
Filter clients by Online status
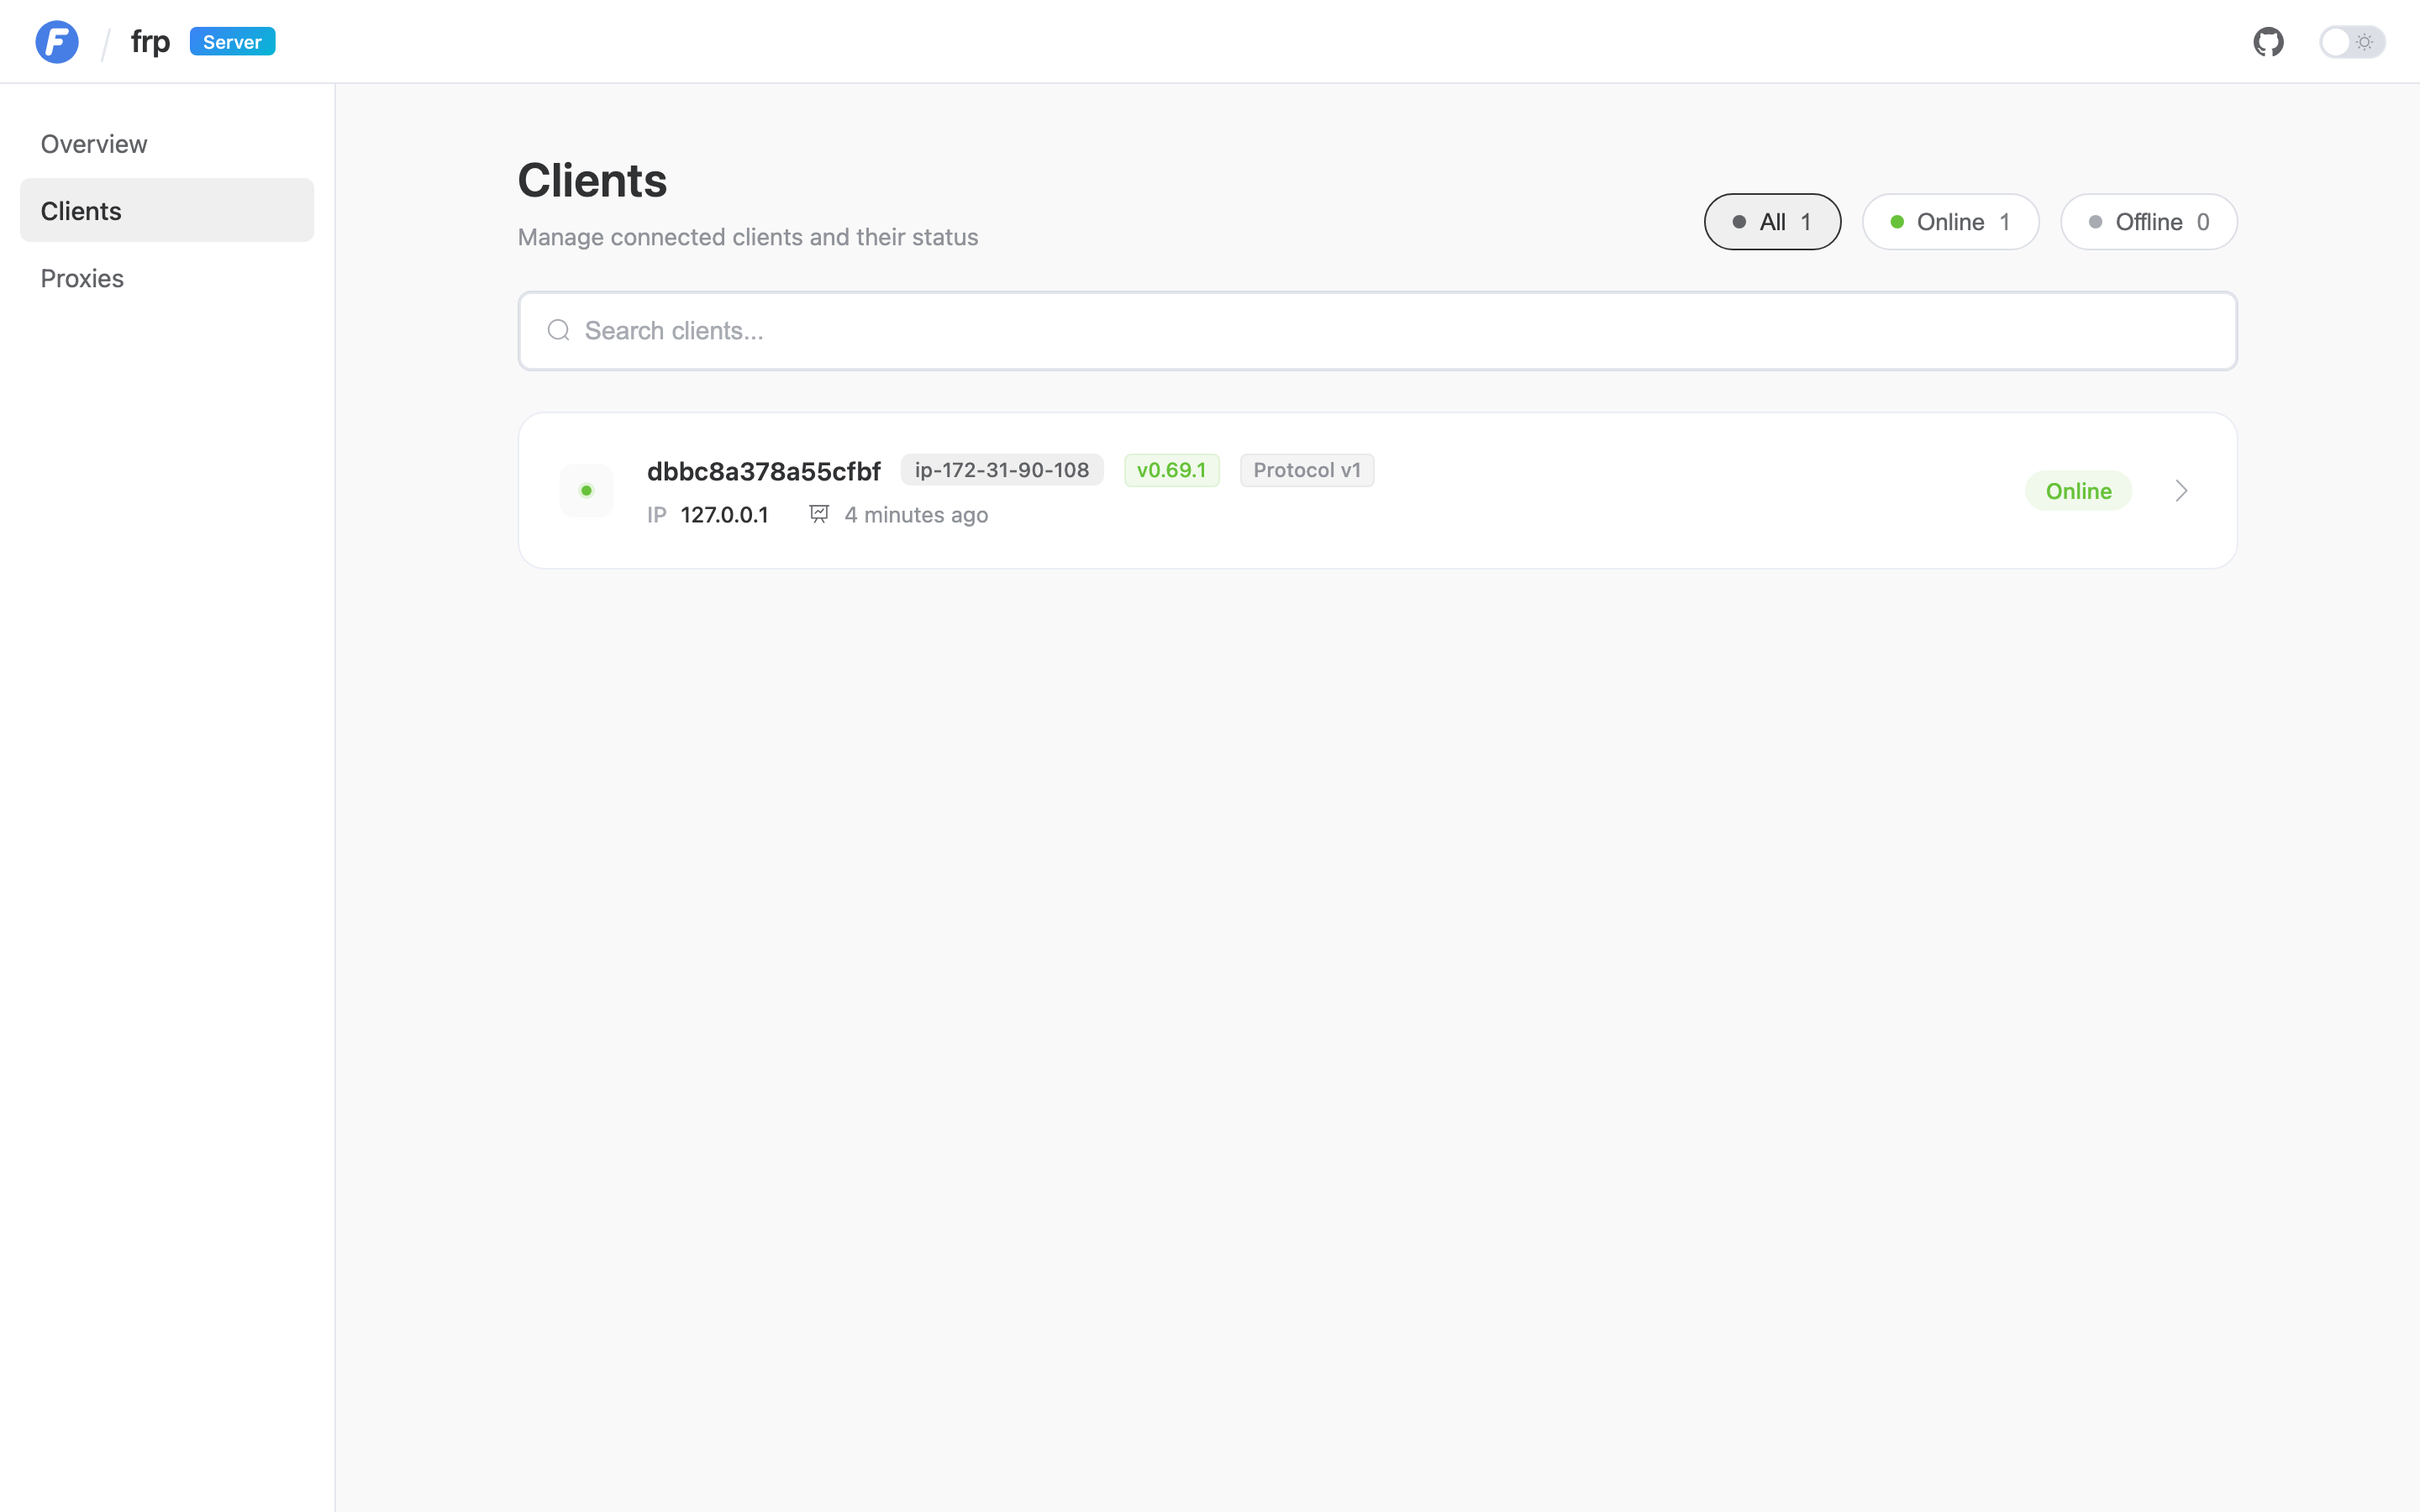(1950, 221)
